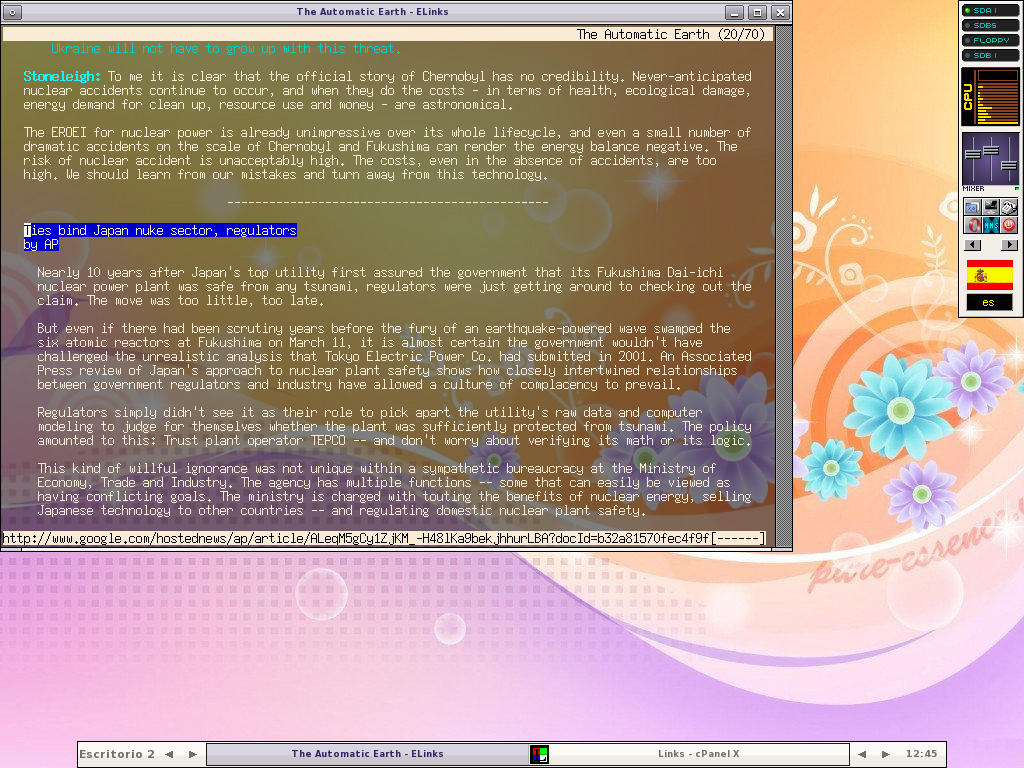Follow the 'Ties bind Japan nuke sector, regulators' link

160,230
